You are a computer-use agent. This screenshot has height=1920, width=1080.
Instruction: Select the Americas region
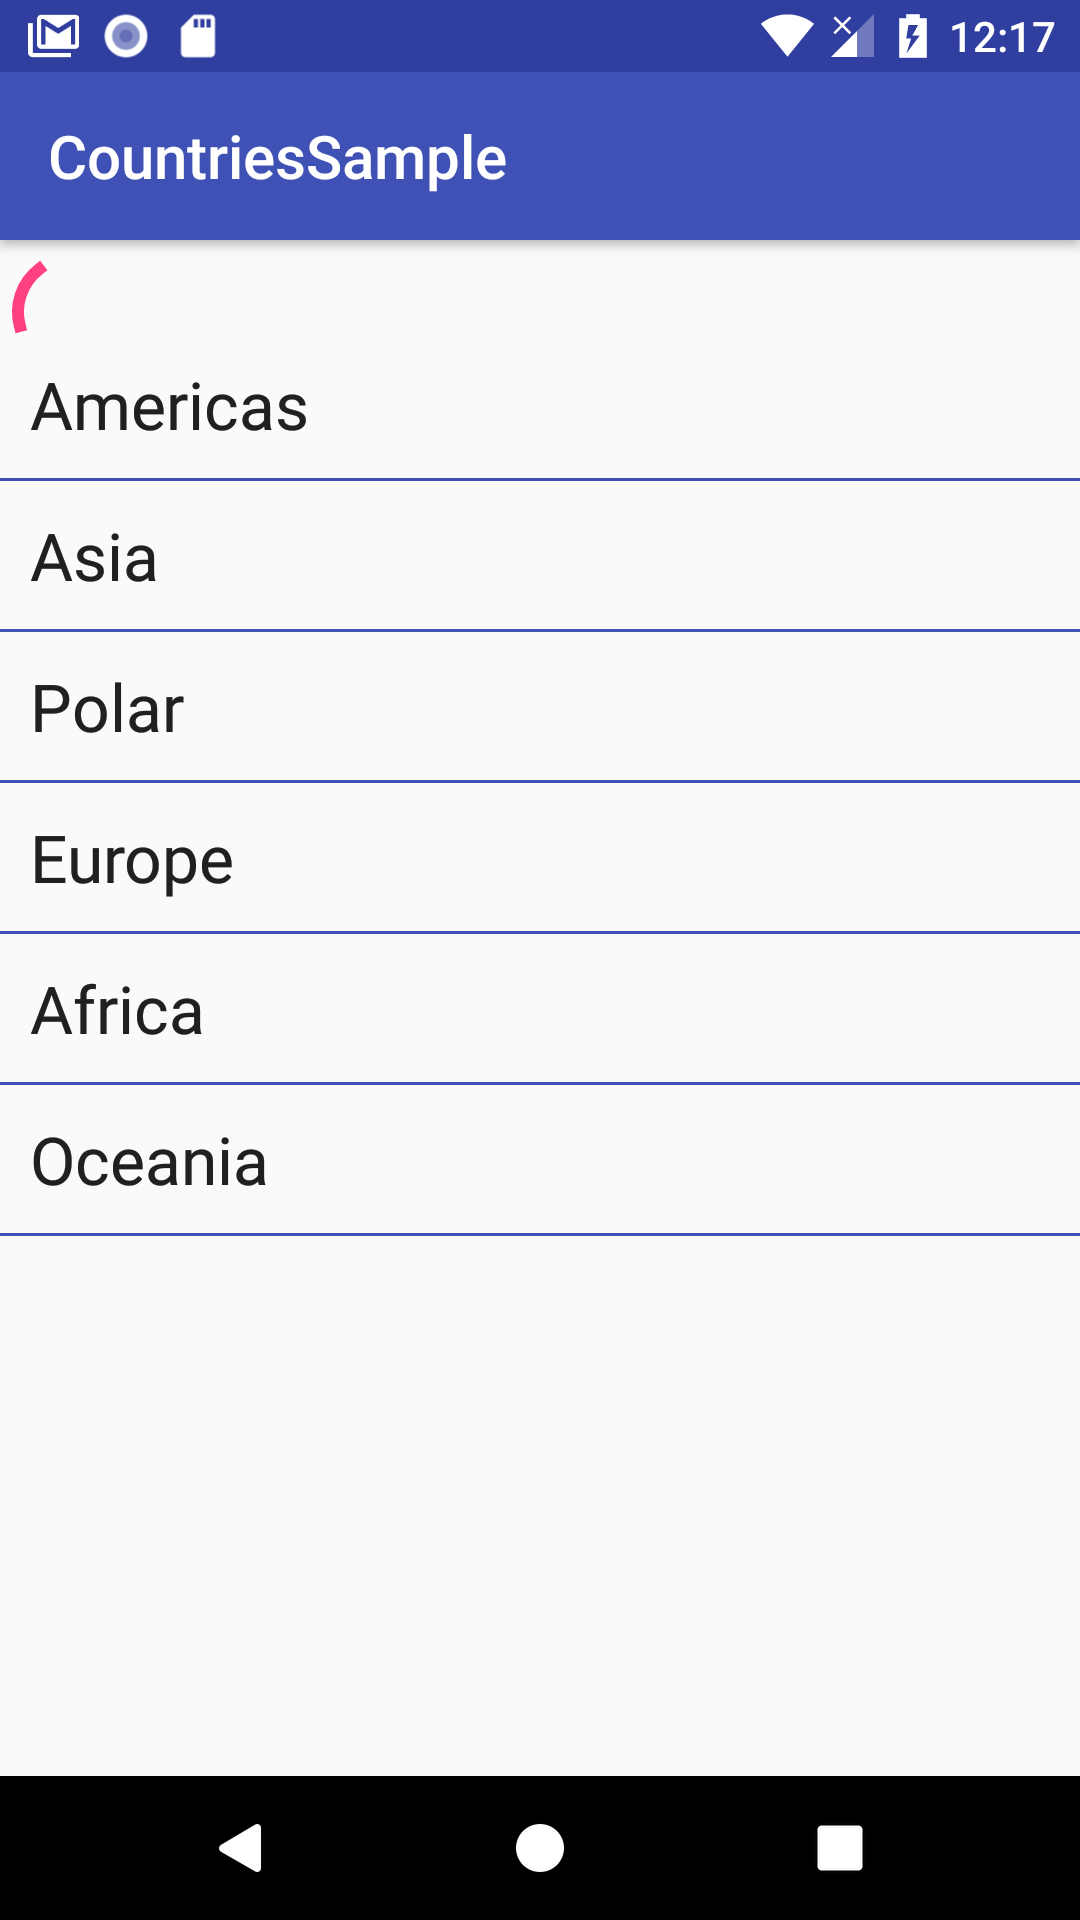coord(540,408)
